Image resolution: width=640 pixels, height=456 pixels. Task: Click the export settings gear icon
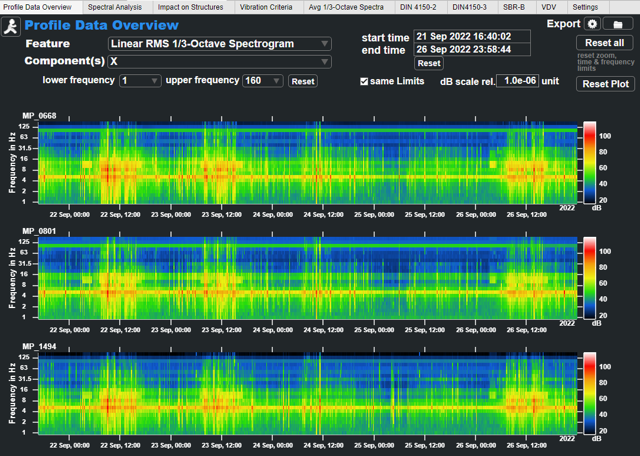point(592,23)
